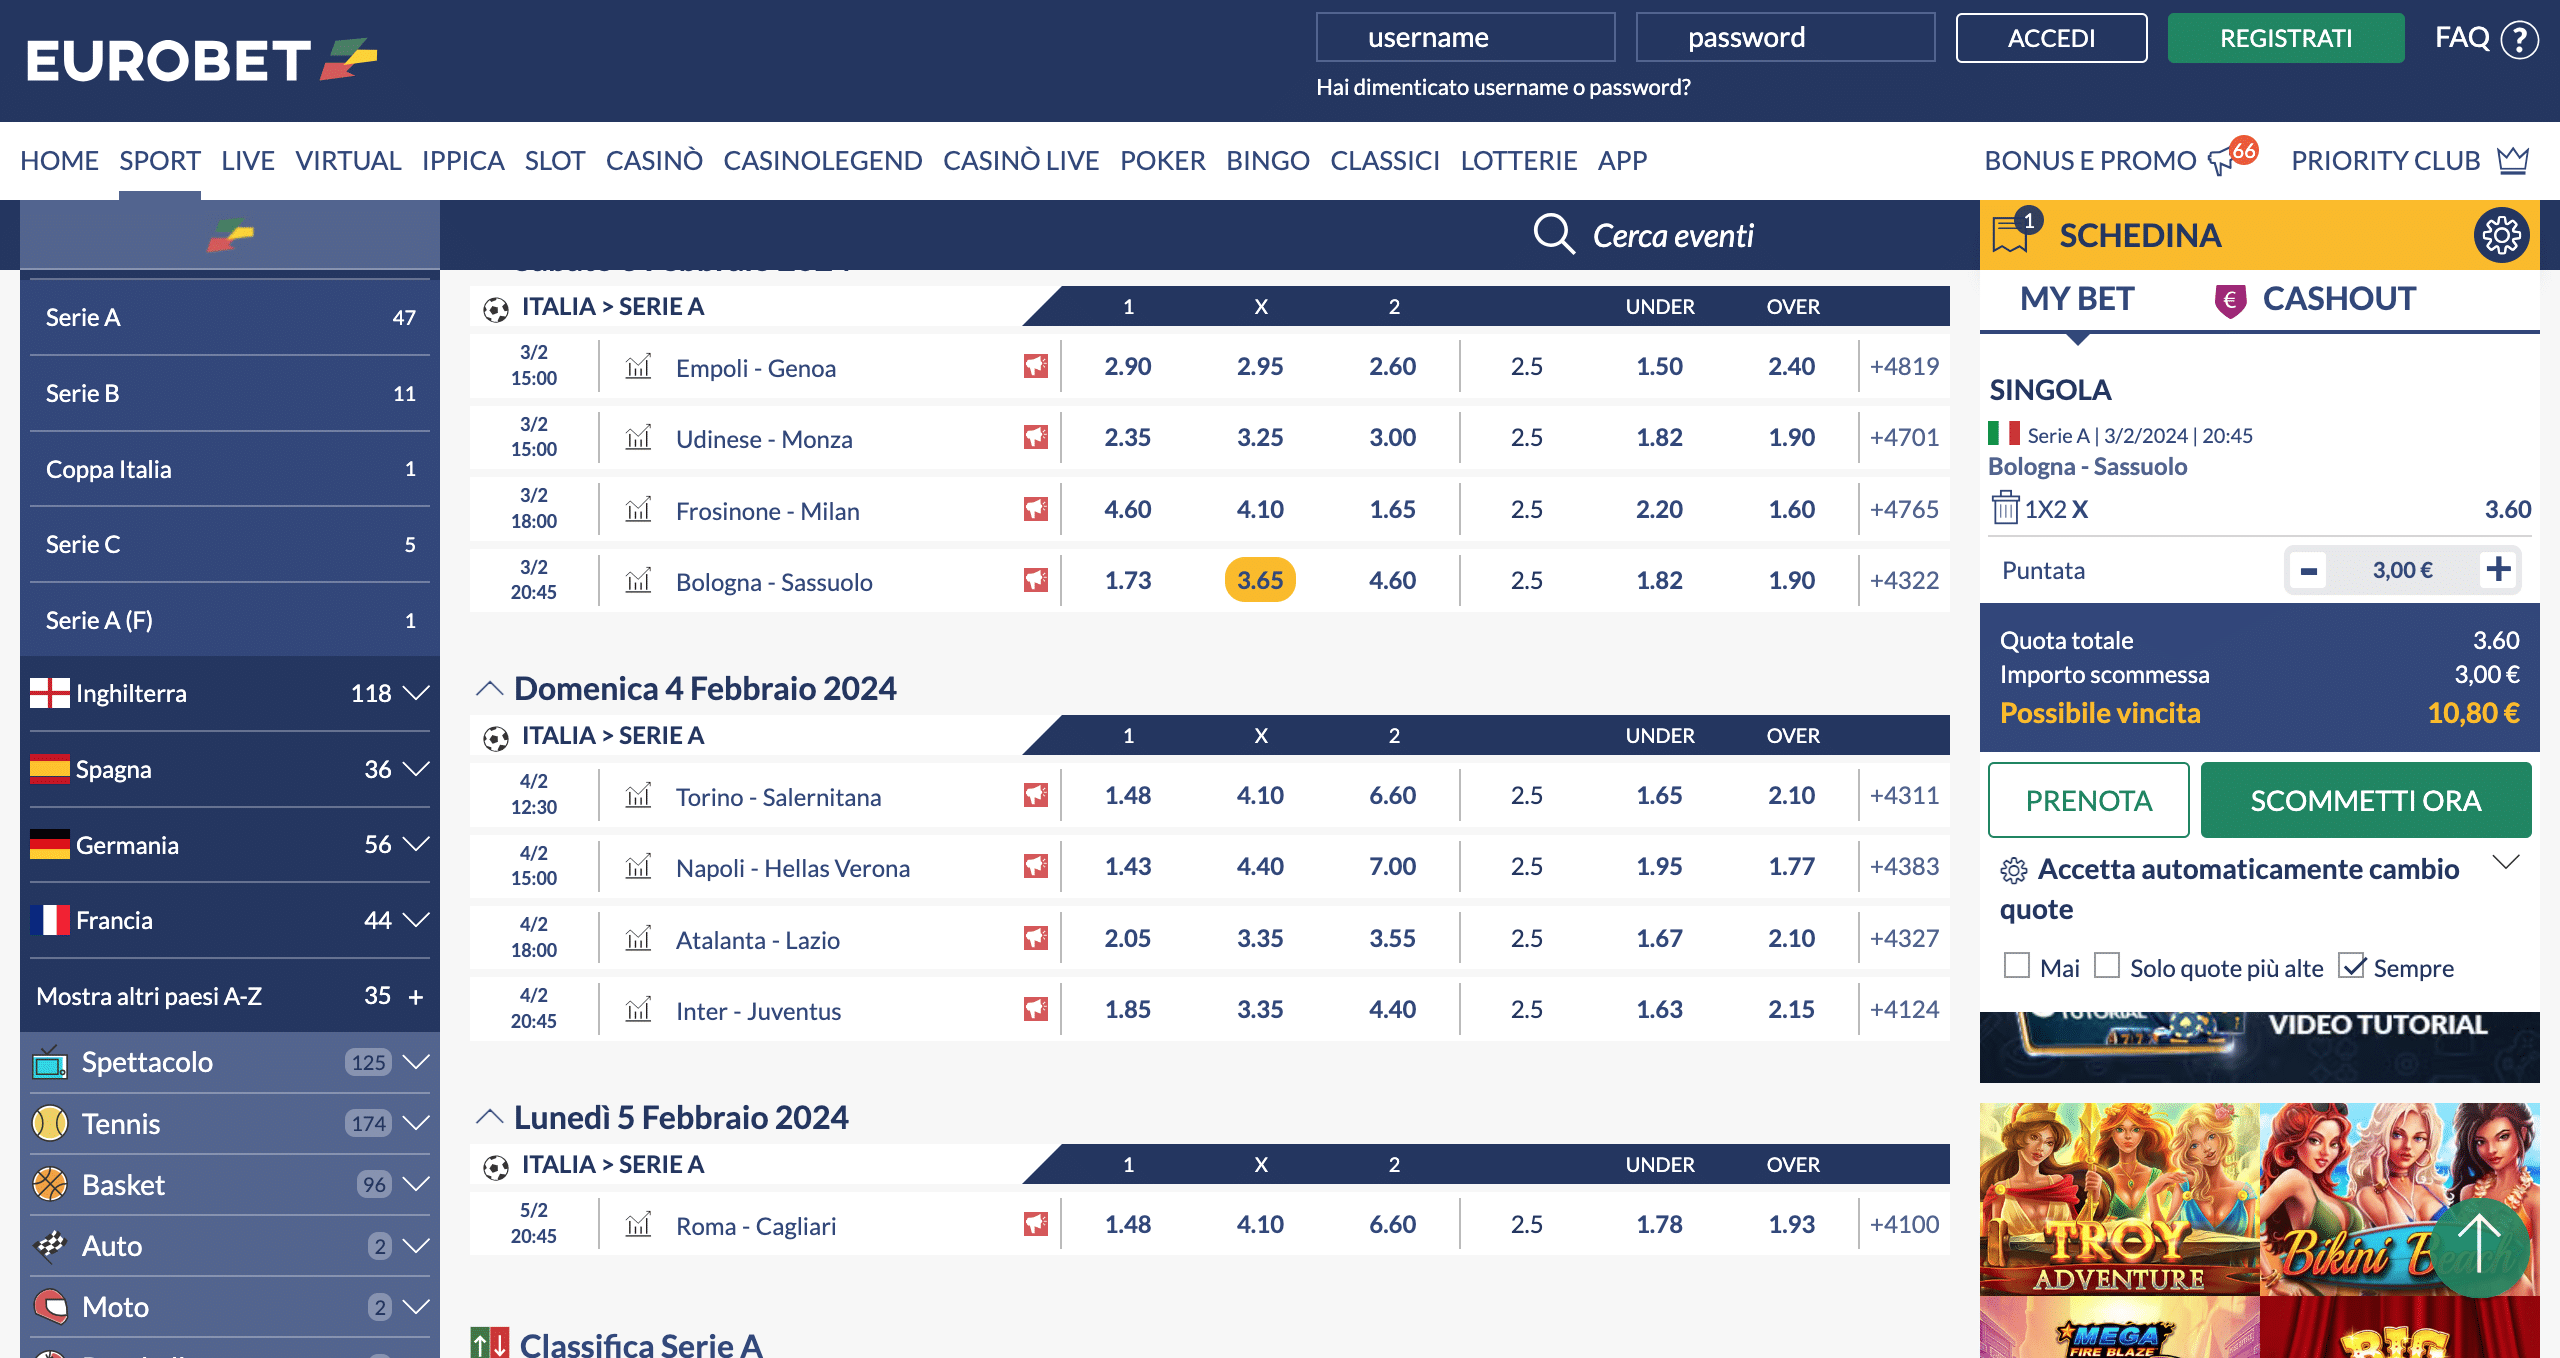Collapse the Domenica 4 Febbraio 2024 section

[489, 689]
